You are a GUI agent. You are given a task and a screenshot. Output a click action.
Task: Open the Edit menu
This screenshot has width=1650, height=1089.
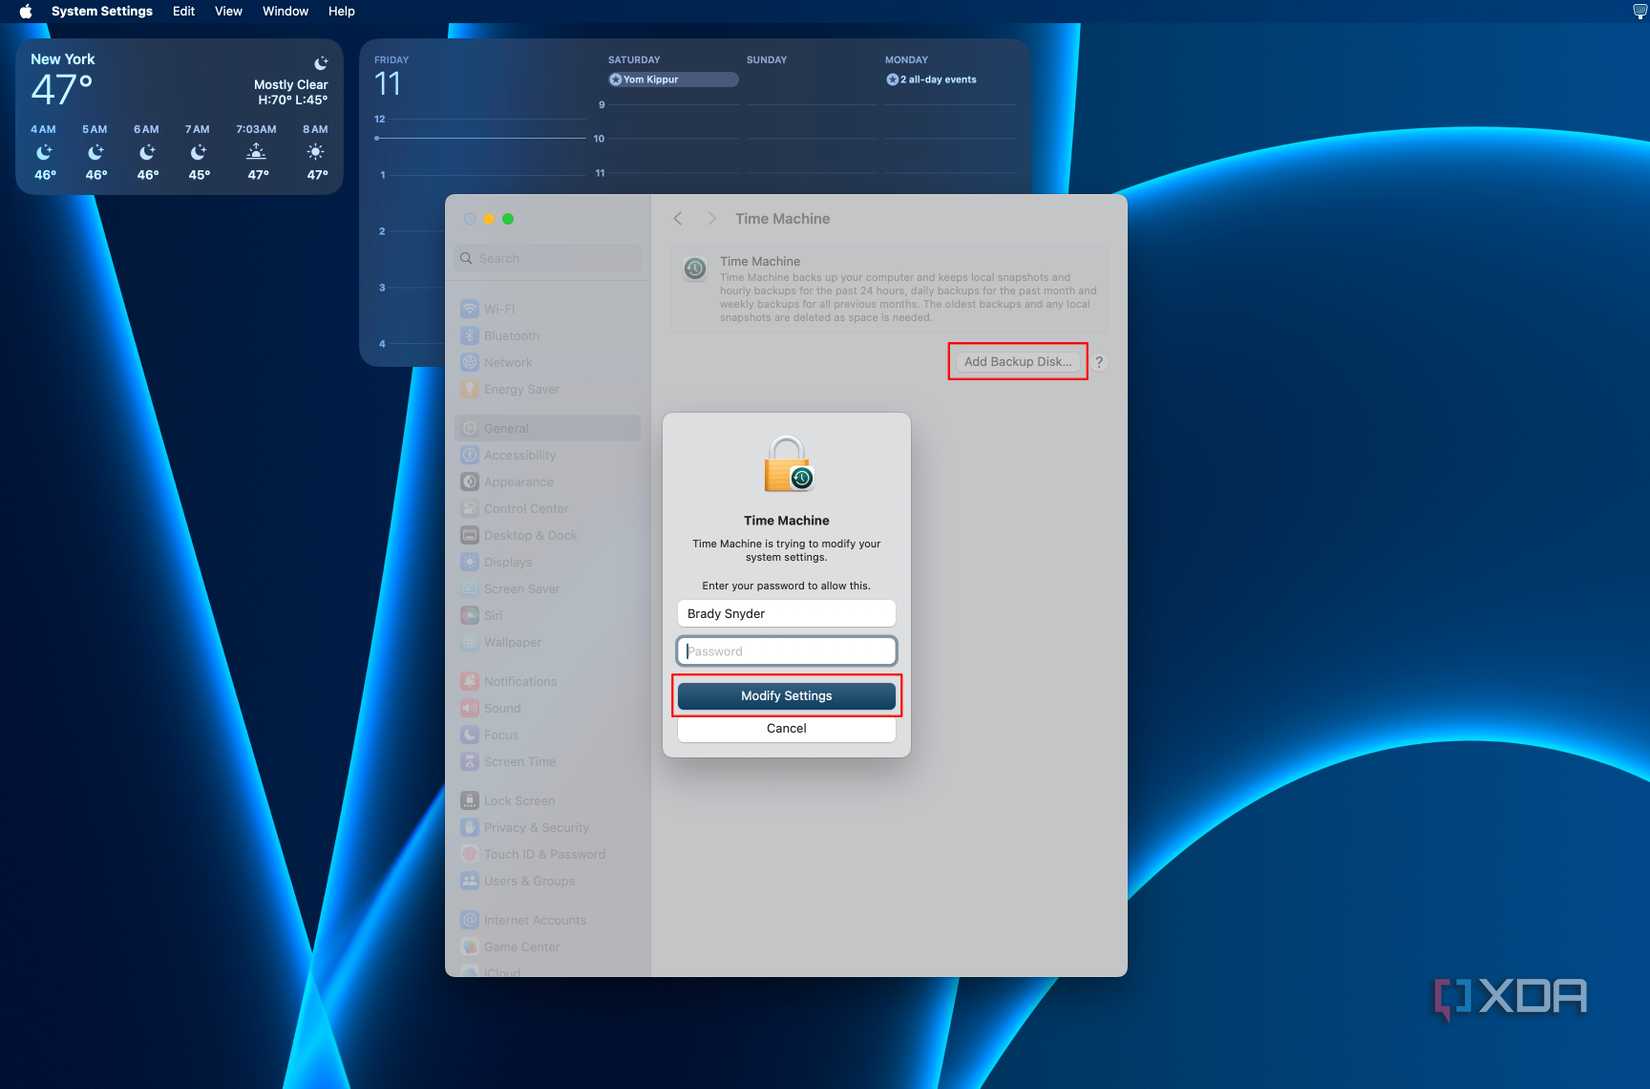pyautogui.click(x=184, y=11)
